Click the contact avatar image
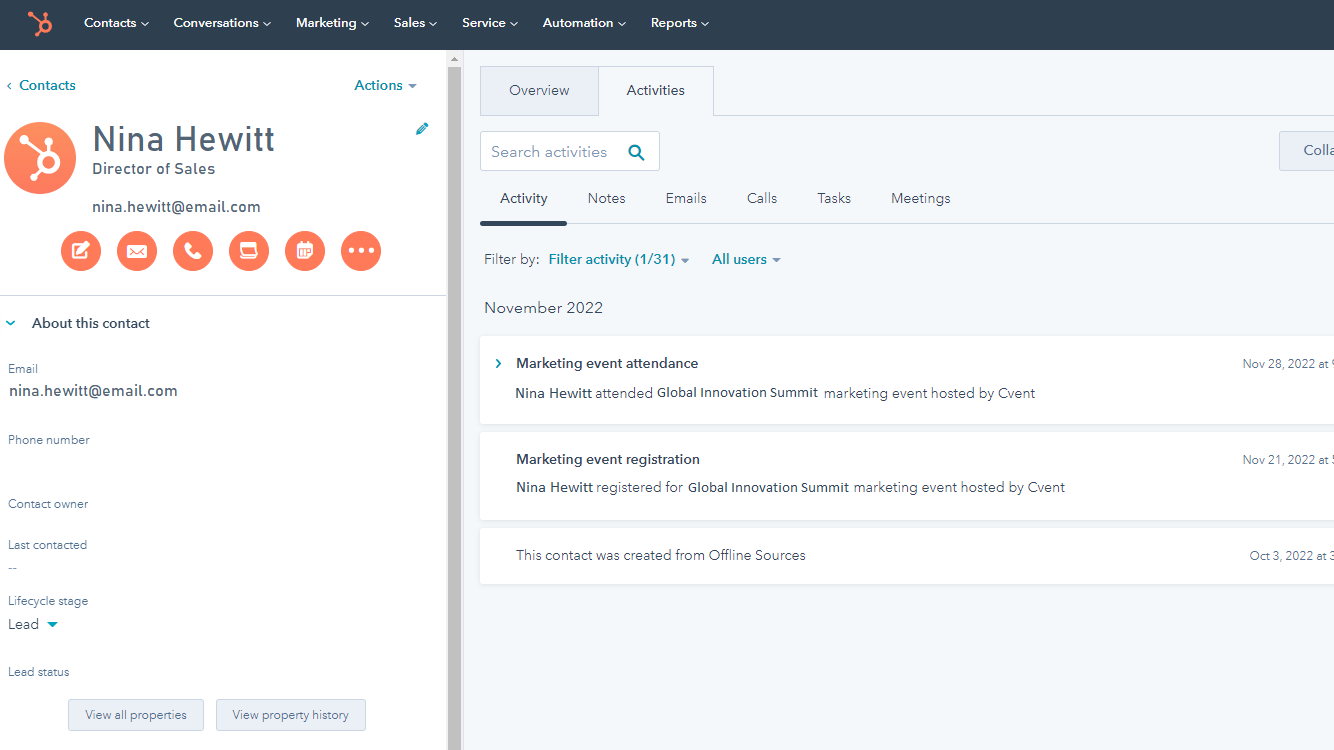Screen dimensions: 1334x750 tap(40, 158)
